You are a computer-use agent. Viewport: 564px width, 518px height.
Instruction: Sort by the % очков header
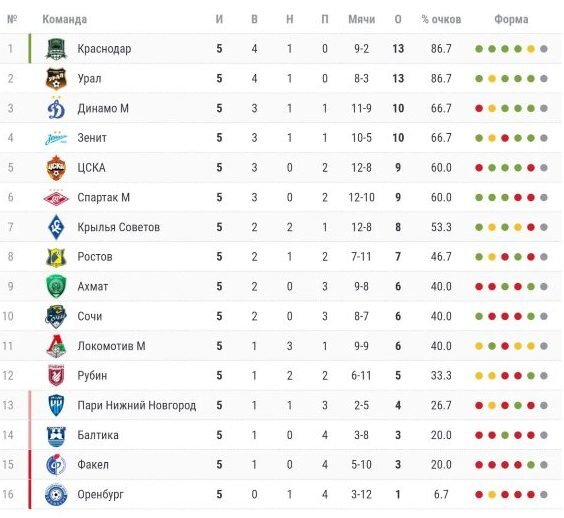pos(441,19)
